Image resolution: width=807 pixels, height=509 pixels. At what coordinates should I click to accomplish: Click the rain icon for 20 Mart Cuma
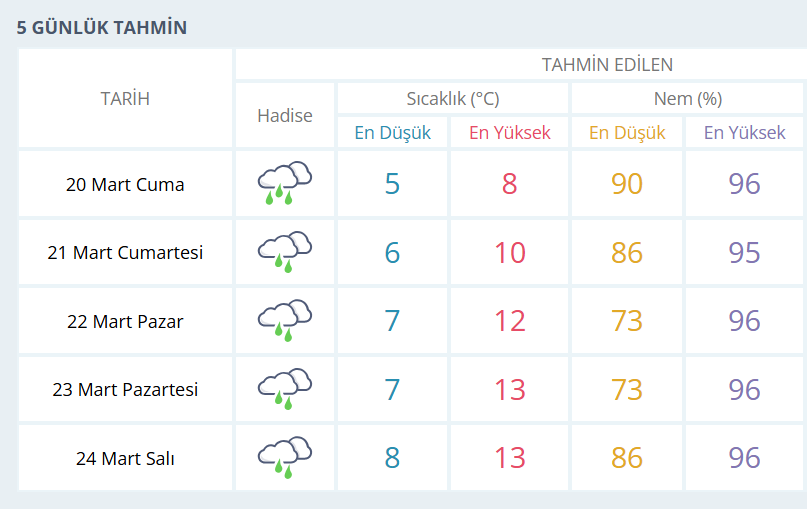284,184
